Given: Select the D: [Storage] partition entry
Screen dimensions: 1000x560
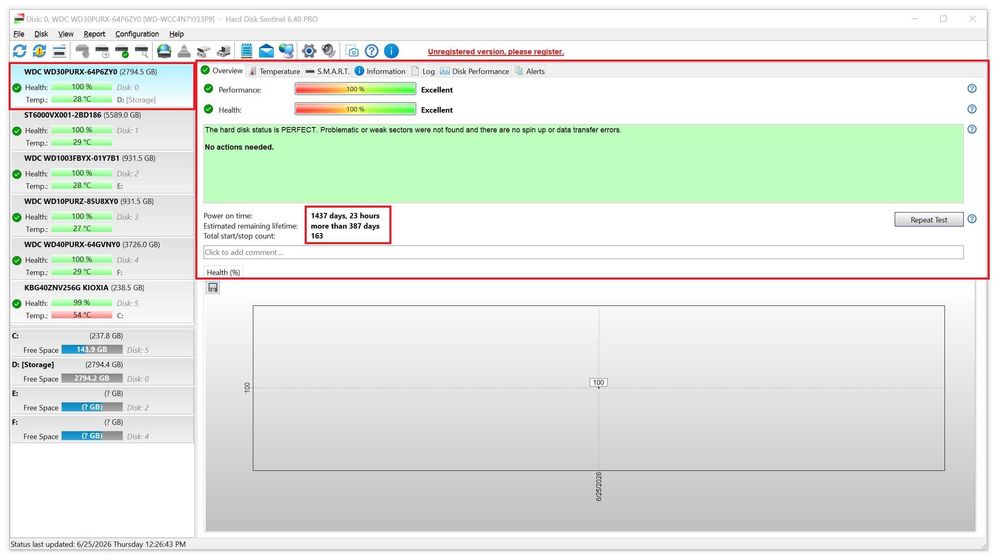Looking at the screenshot, I should click(x=102, y=371).
